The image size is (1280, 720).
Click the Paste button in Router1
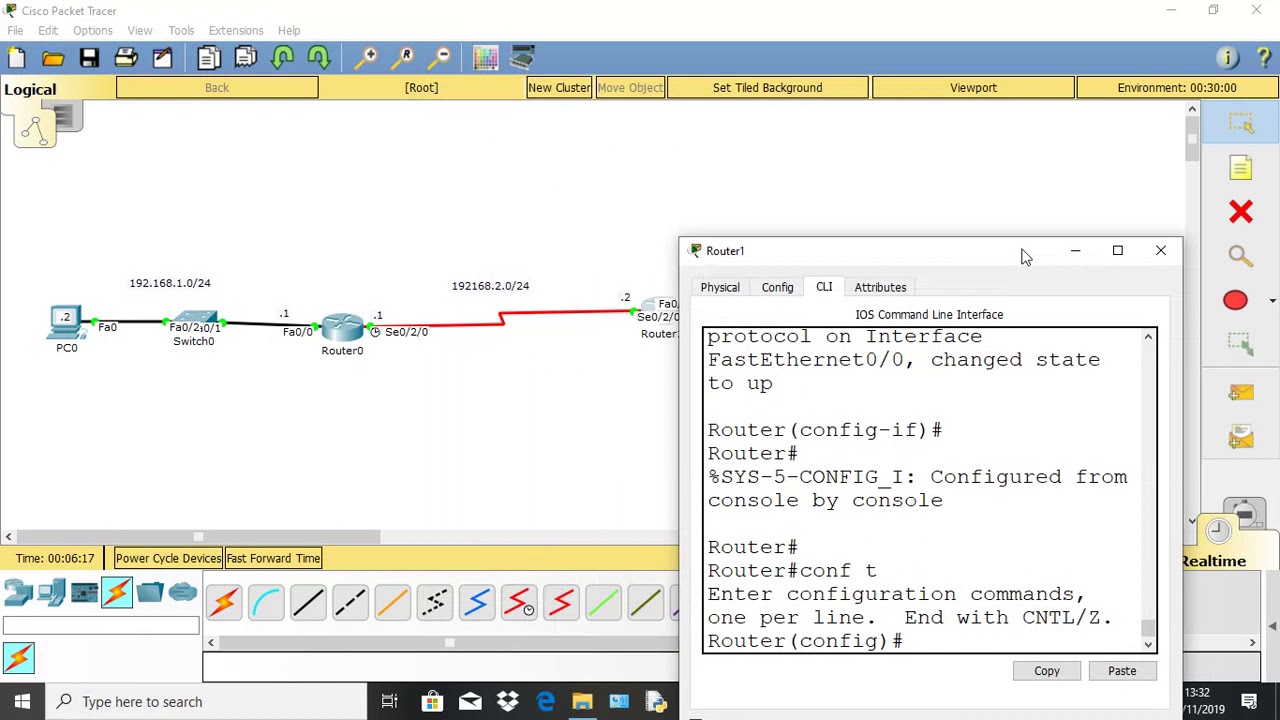point(1122,671)
